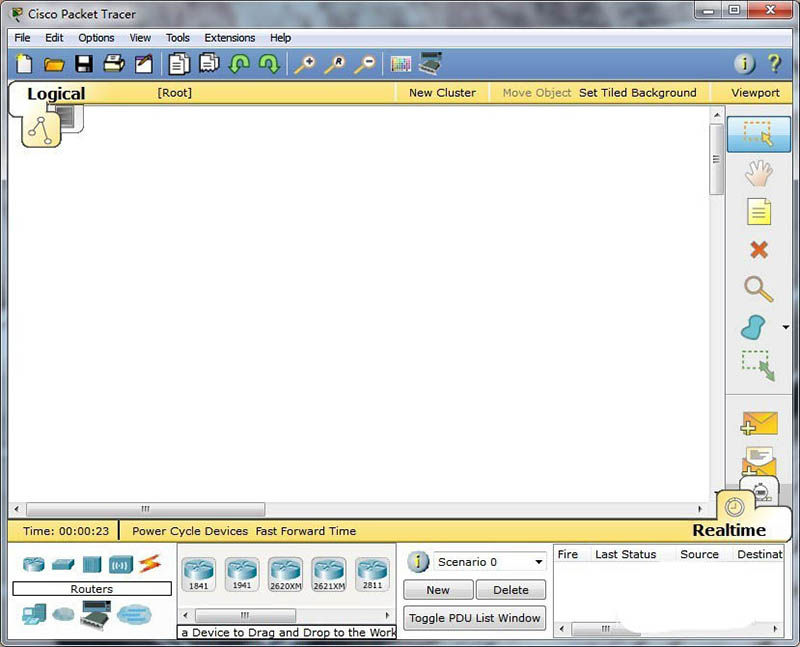Viewport: 800px width, 647px height.
Task: Open the Extensions menu
Action: (230, 38)
